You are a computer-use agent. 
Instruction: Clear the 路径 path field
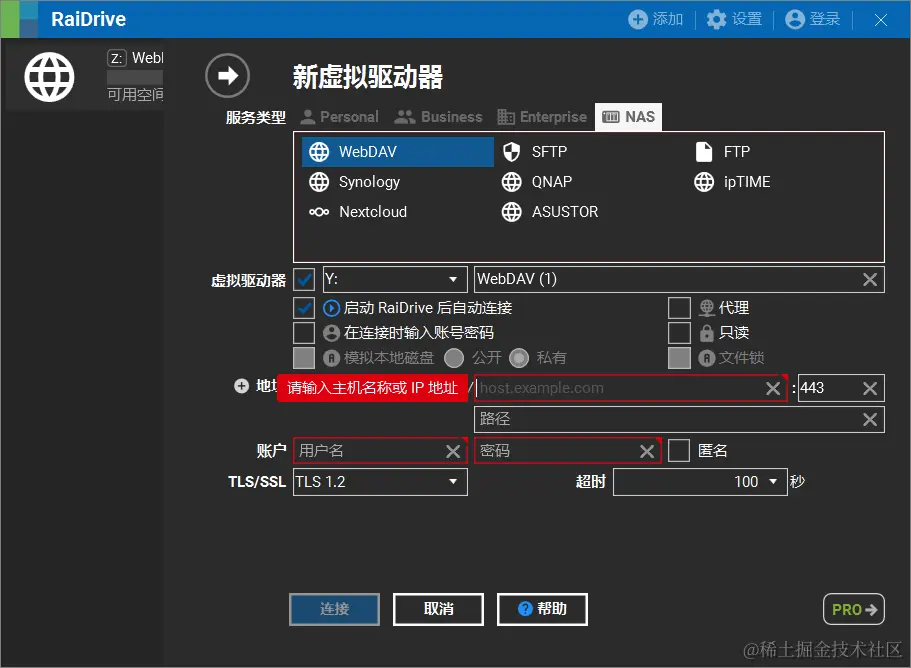point(870,419)
